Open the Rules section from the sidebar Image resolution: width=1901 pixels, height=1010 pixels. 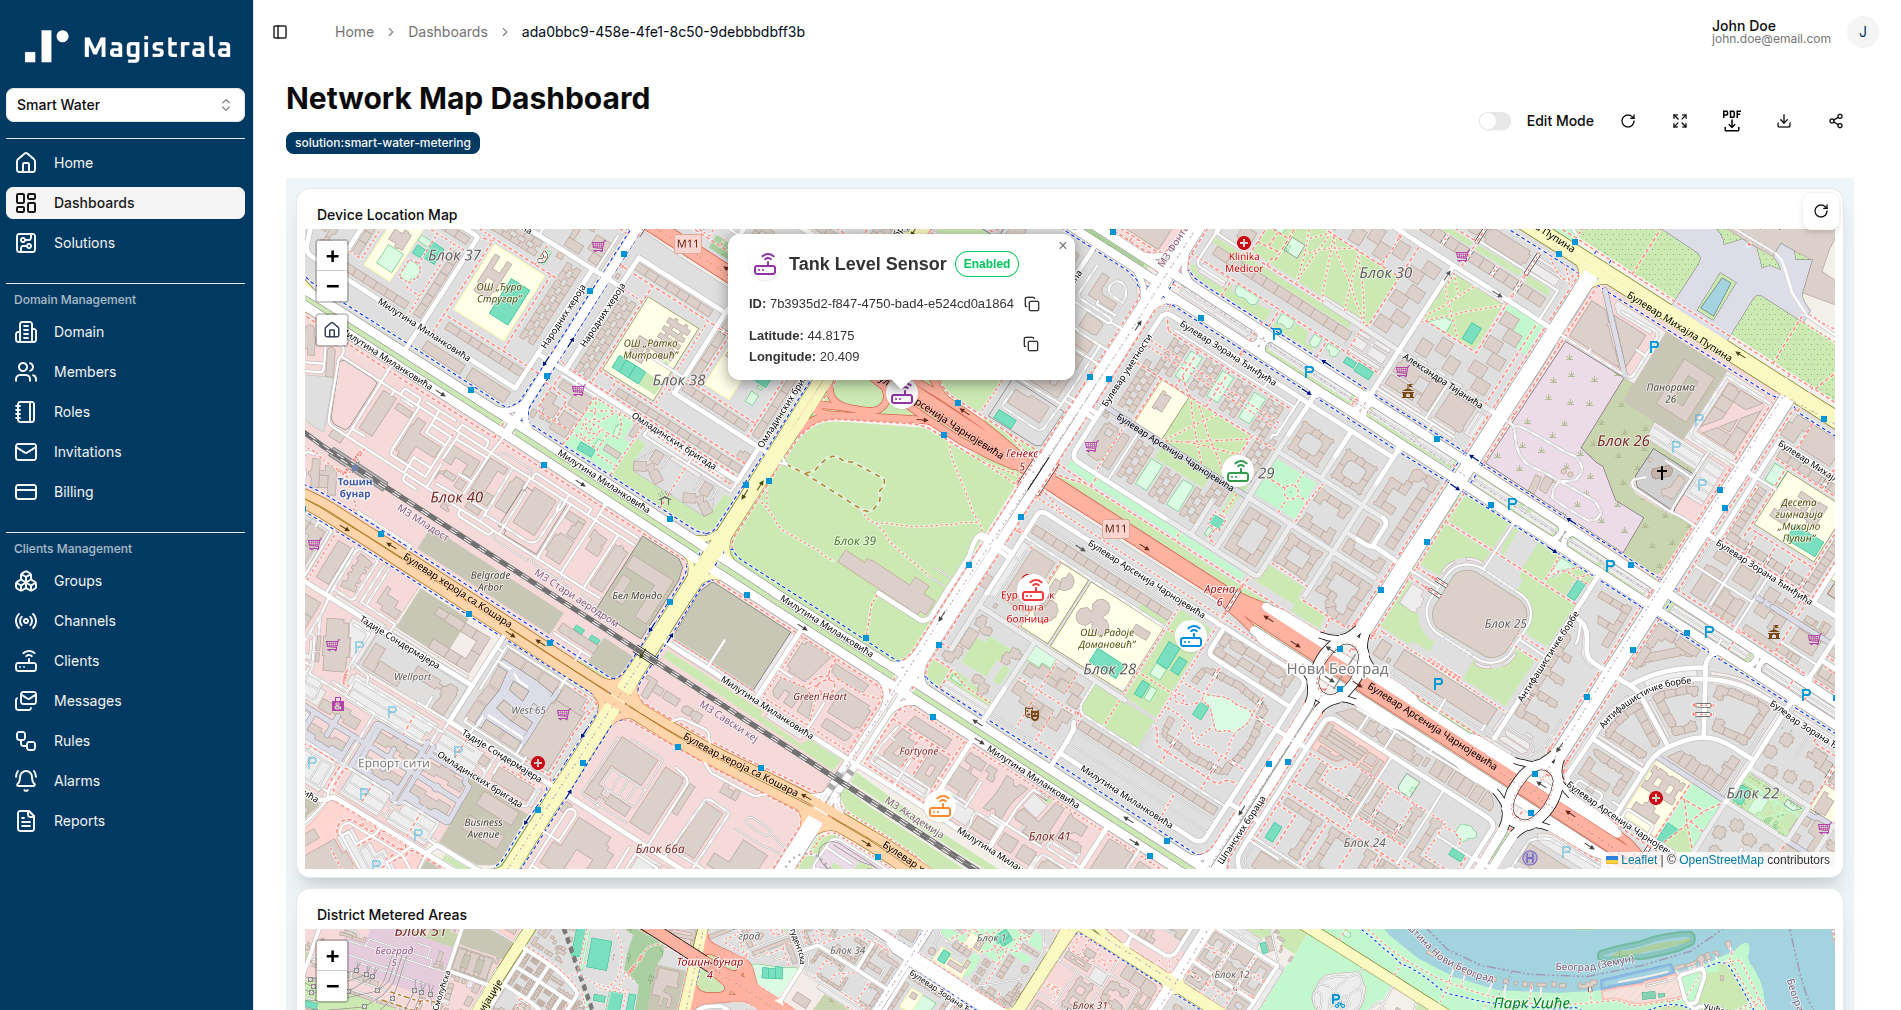(x=71, y=740)
